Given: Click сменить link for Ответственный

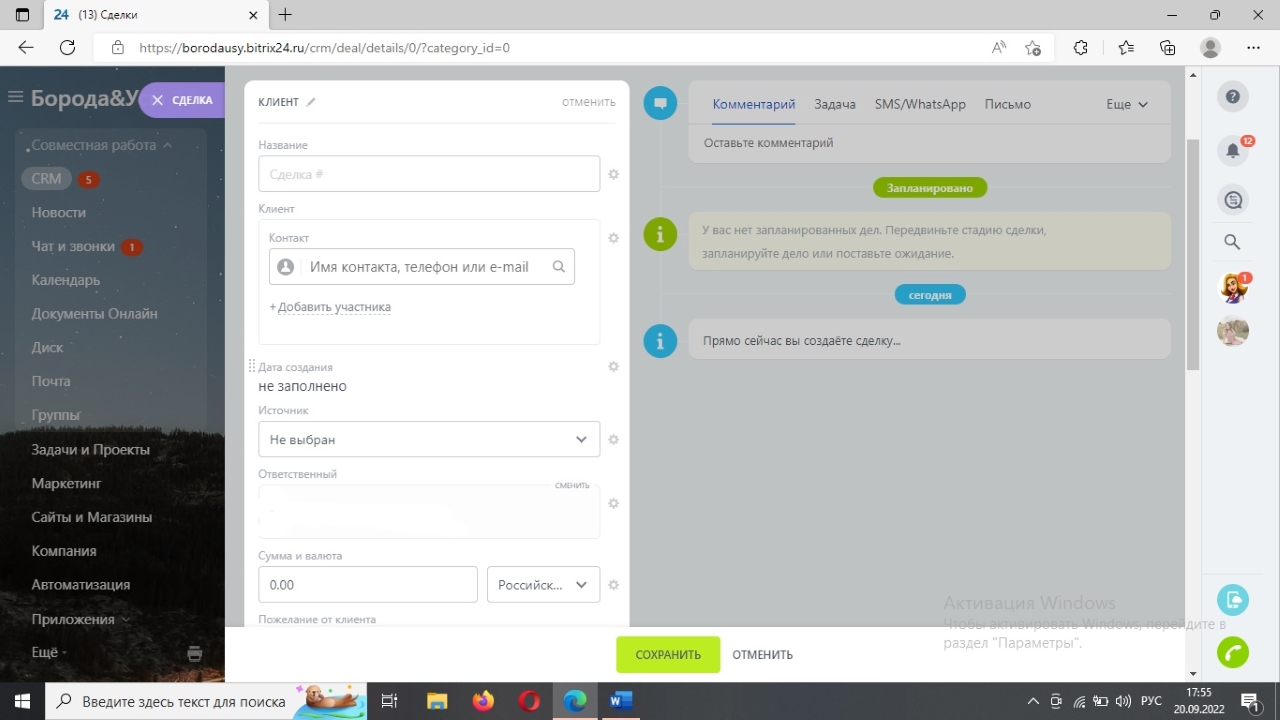Looking at the screenshot, I should 572,485.
